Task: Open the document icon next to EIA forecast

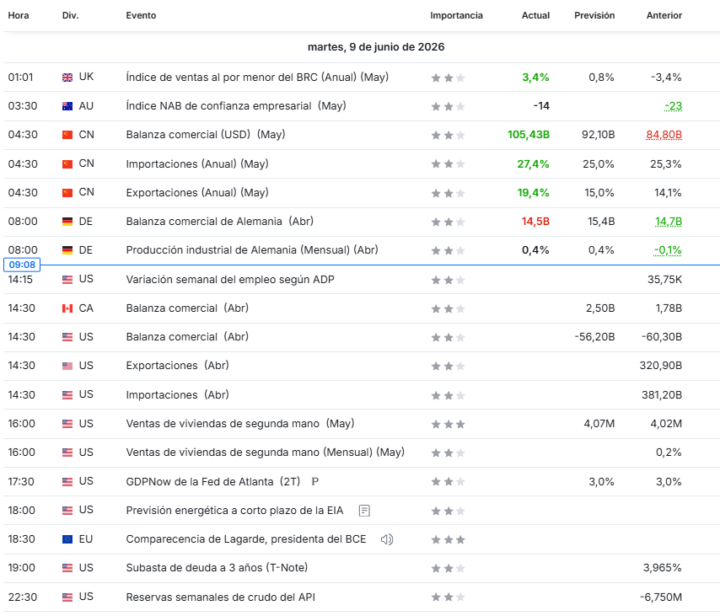Action: click(x=364, y=510)
